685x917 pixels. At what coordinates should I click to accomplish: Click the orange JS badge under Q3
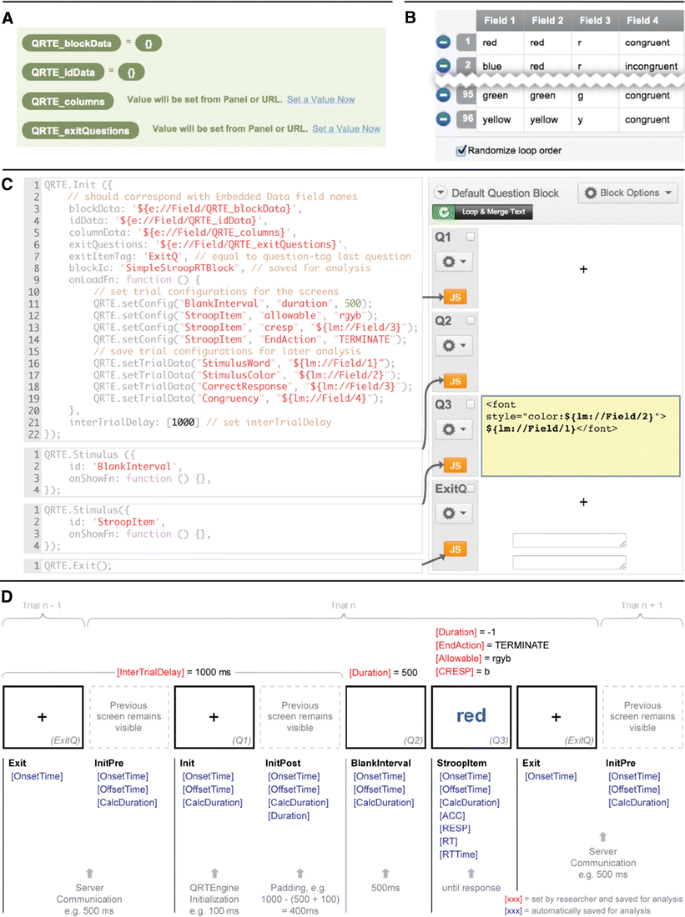click(x=454, y=465)
